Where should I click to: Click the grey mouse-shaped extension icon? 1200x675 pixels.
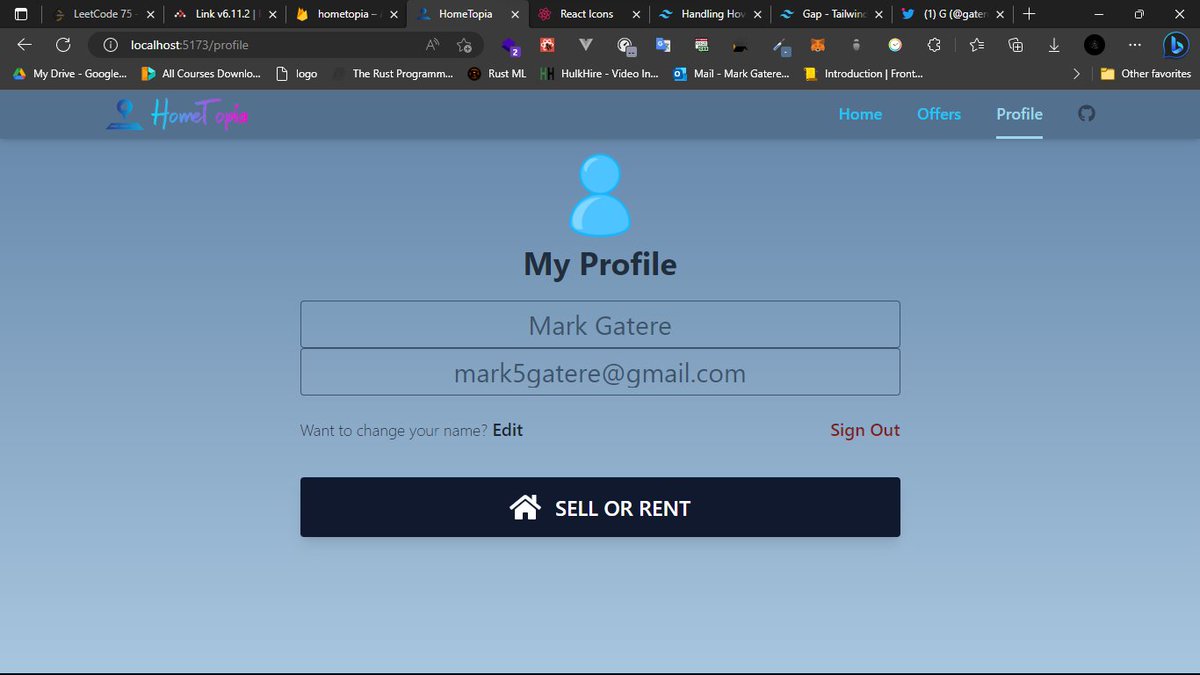pyautogui.click(x=856, y=45)
